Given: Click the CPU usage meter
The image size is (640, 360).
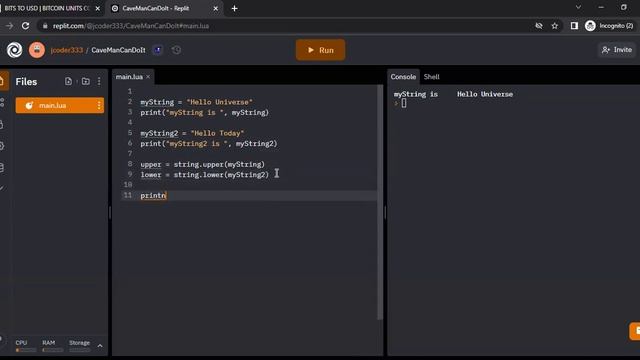Looking at the screenshot, I should click(x=25, y=346).
